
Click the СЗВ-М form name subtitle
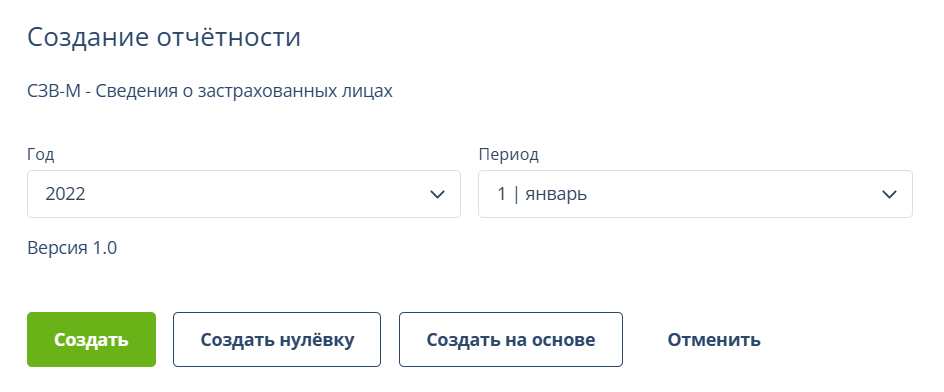210,92
